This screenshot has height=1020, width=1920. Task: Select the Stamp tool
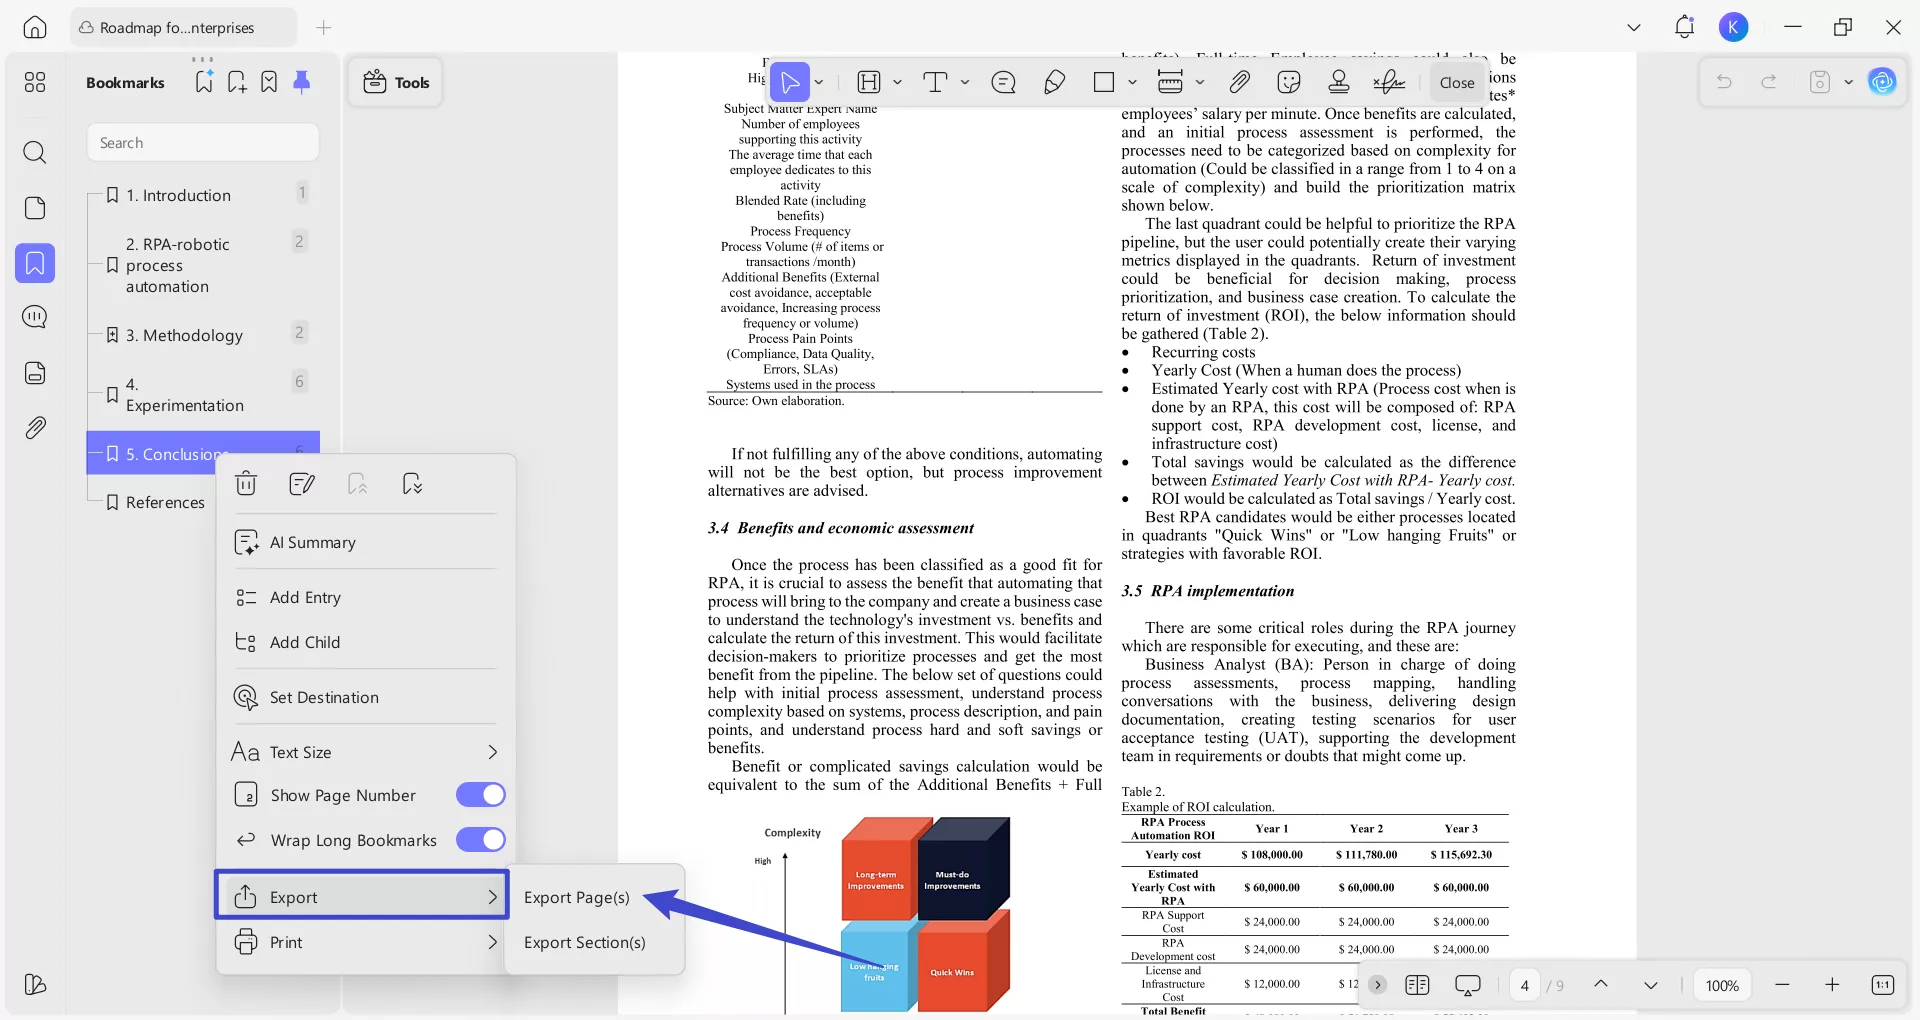tap(1338, 82)
